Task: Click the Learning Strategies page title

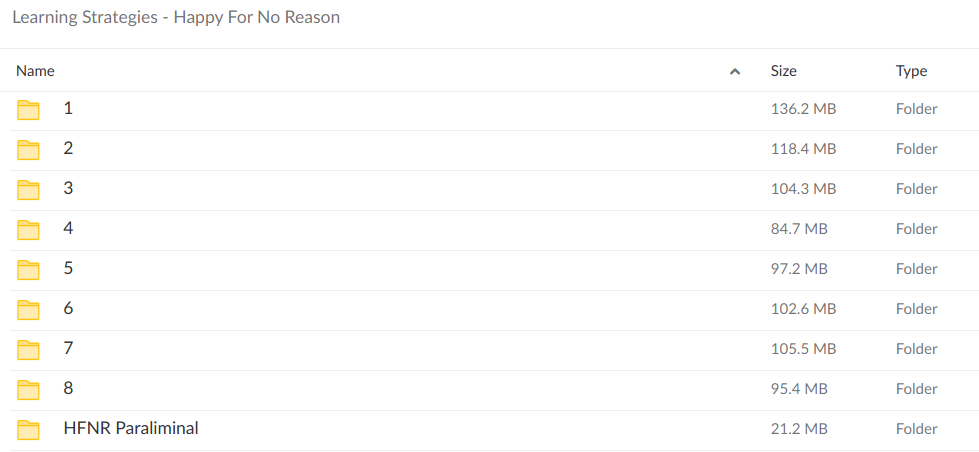Action: (176, 18)
